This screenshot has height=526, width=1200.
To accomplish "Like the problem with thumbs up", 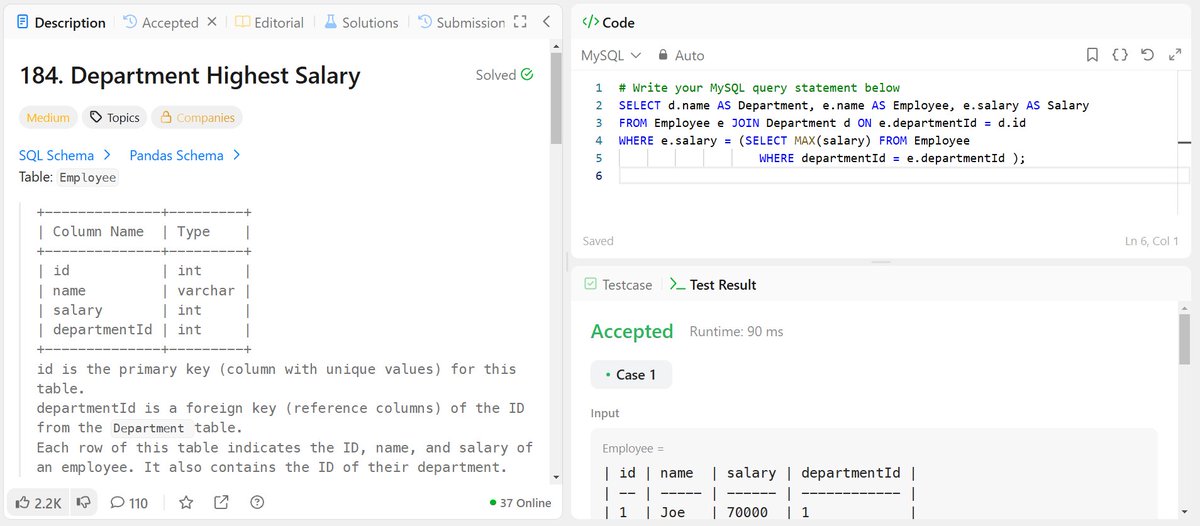I will point(39,502).
